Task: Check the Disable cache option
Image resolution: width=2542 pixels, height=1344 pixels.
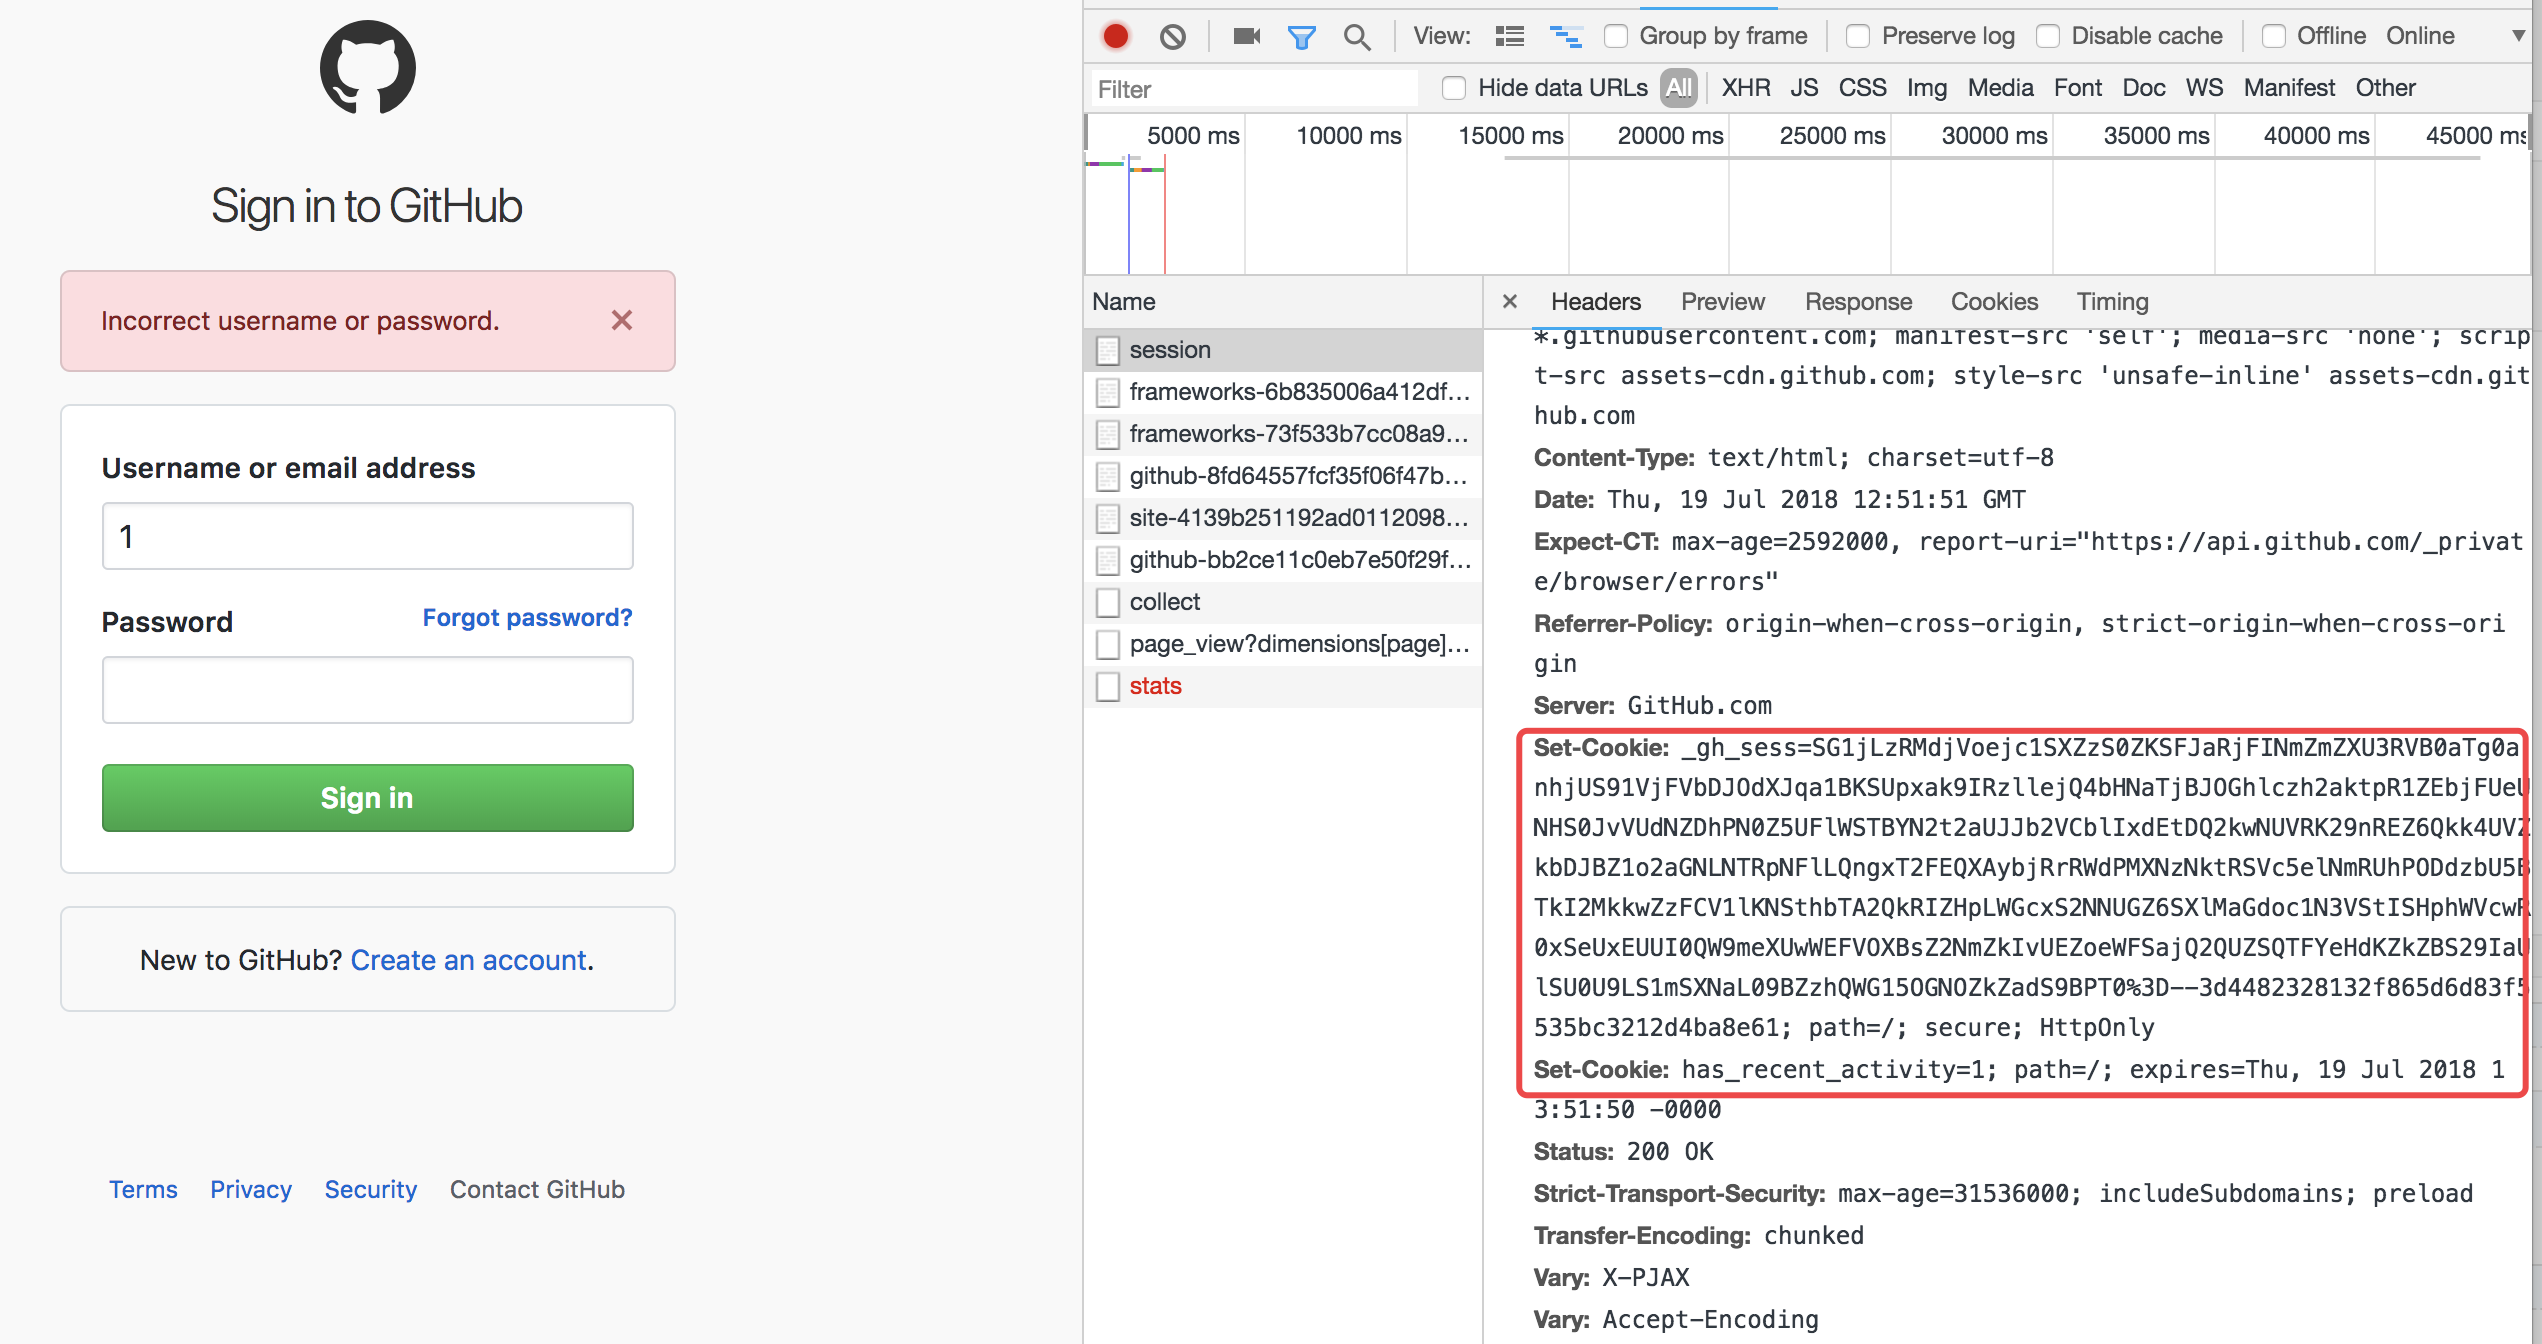Action: 2048,37
